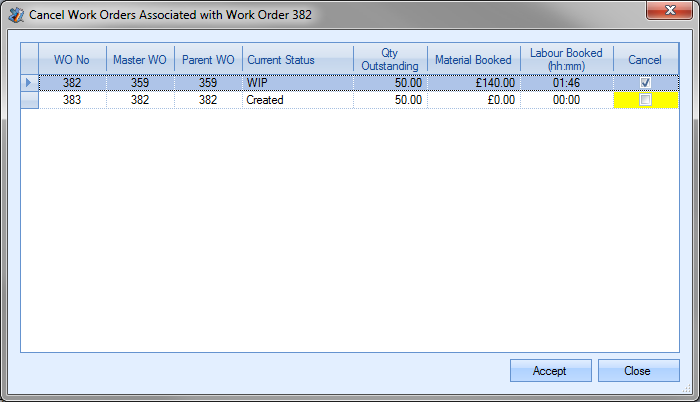This screenshot has width=700, height=402.
Task: Click Labour Booked (hh:mm) column header
Action: click(567, 59)
